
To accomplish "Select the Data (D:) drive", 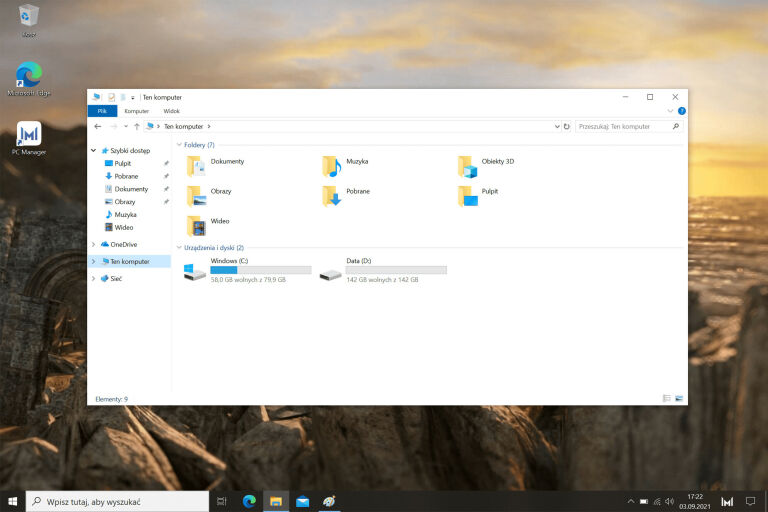I will 383,270.
